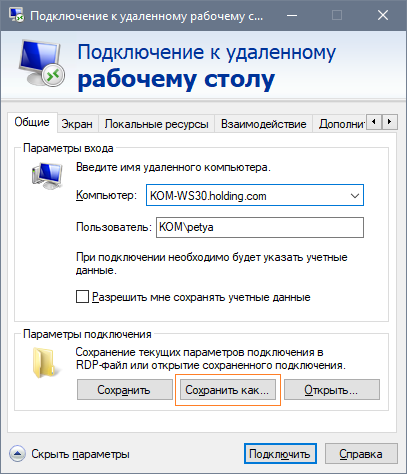
Task: Click the tab scroll left arrow
Action: click(x=374, y=122)
